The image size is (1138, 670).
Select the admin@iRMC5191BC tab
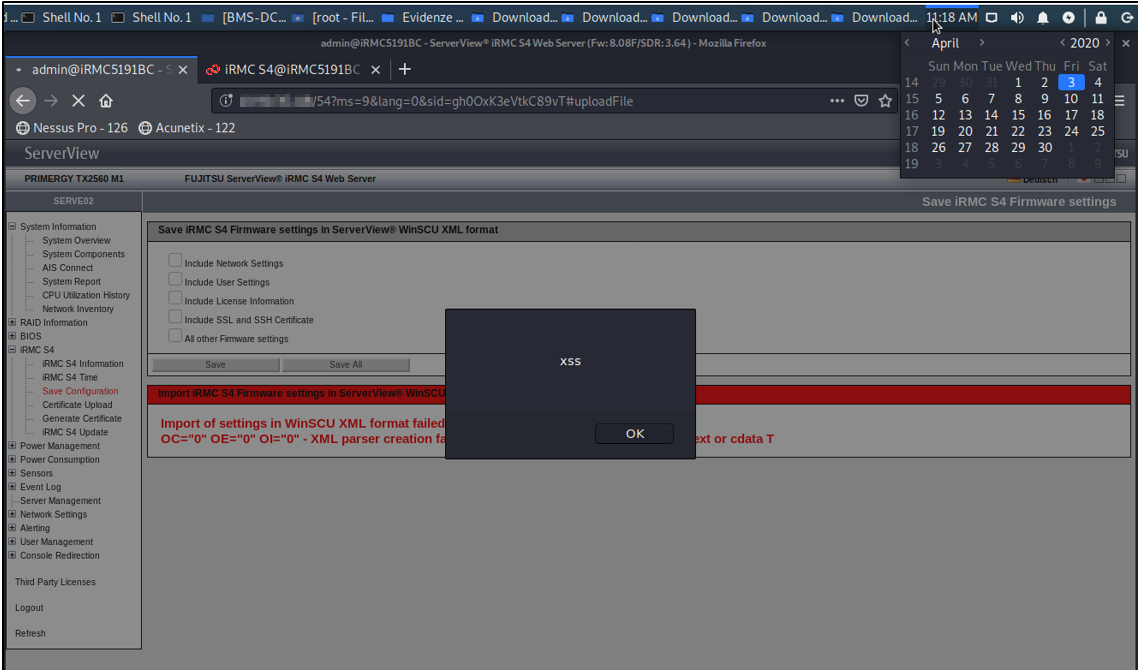tap(102, 70)
